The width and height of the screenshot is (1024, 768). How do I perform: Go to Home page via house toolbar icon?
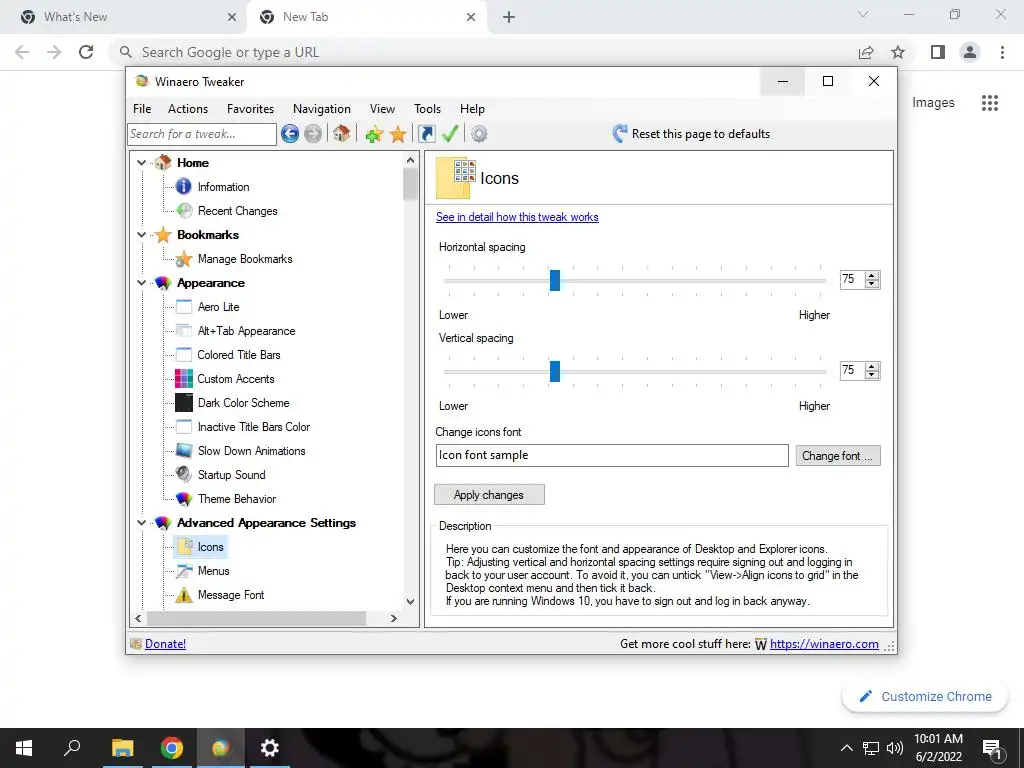pyautogui.click(x=341, y=133)
